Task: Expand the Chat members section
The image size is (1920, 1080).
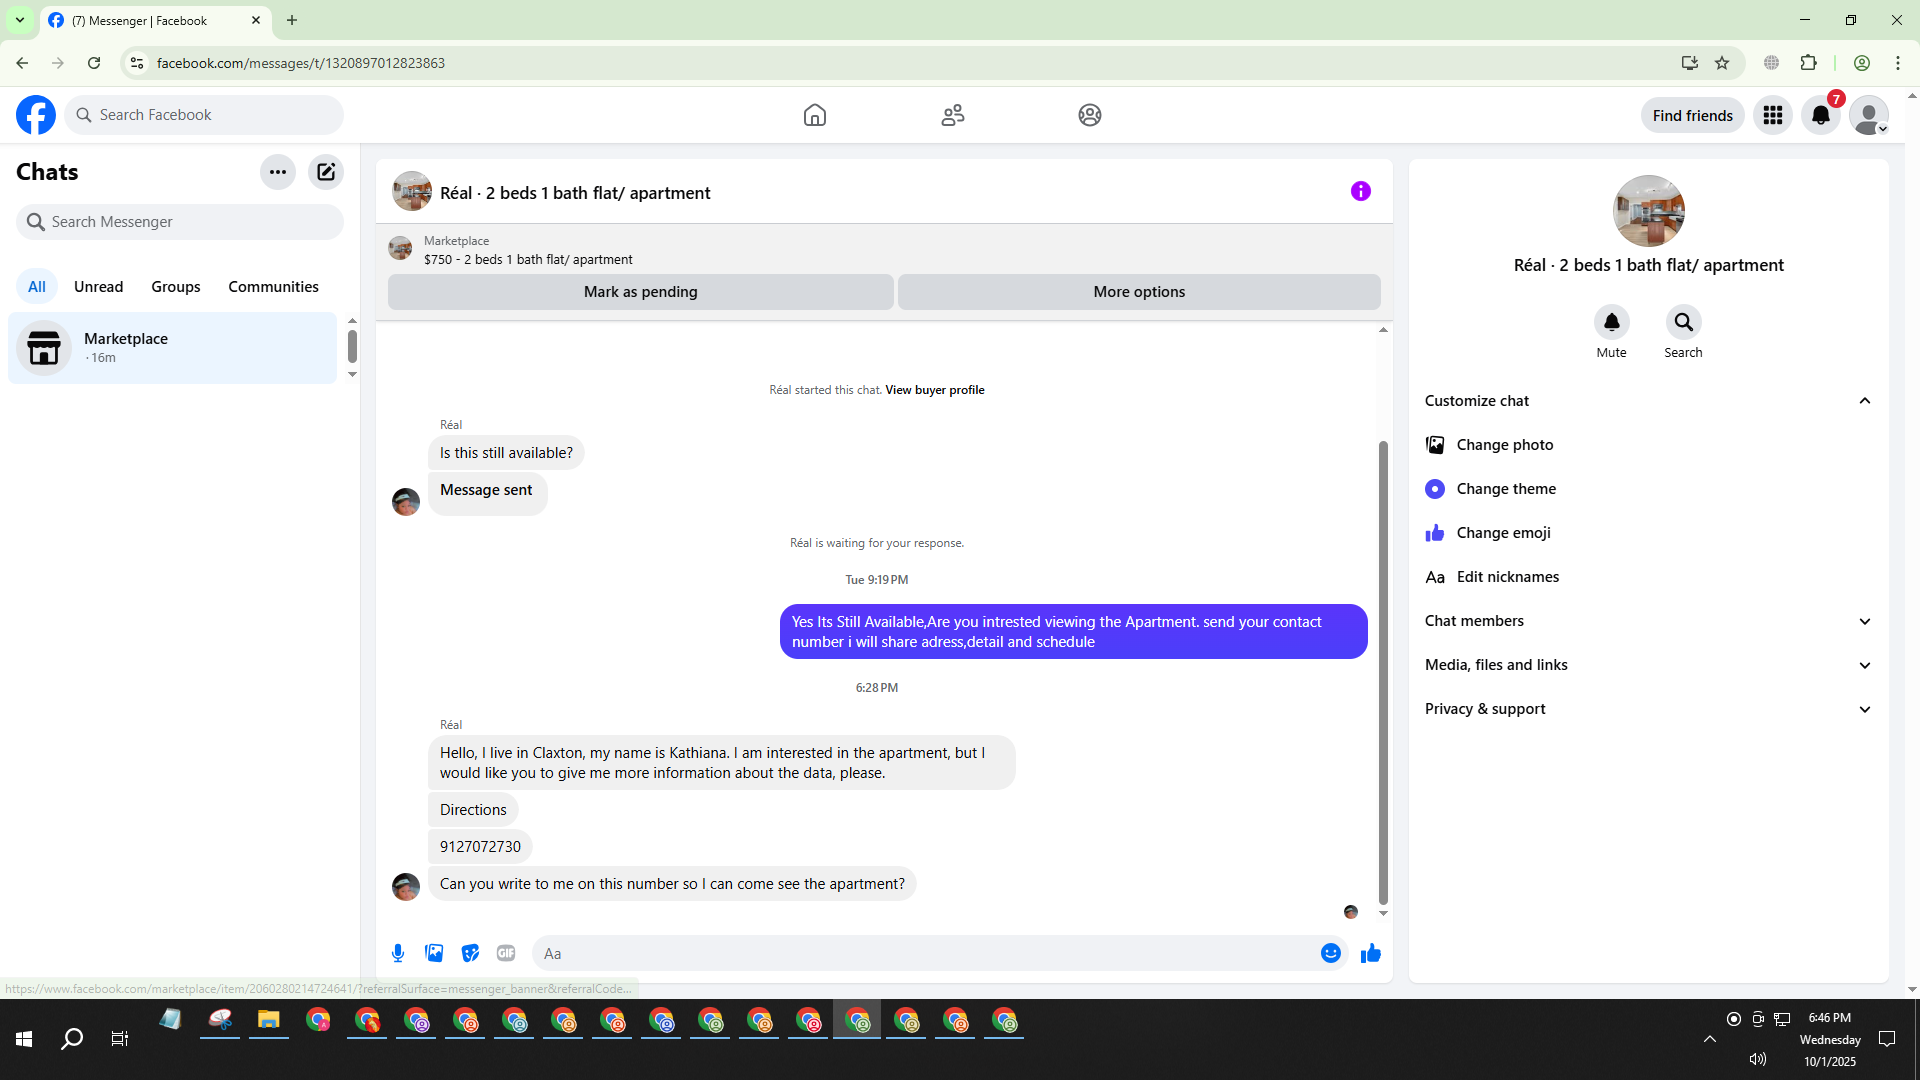Action: [1647, 621]
